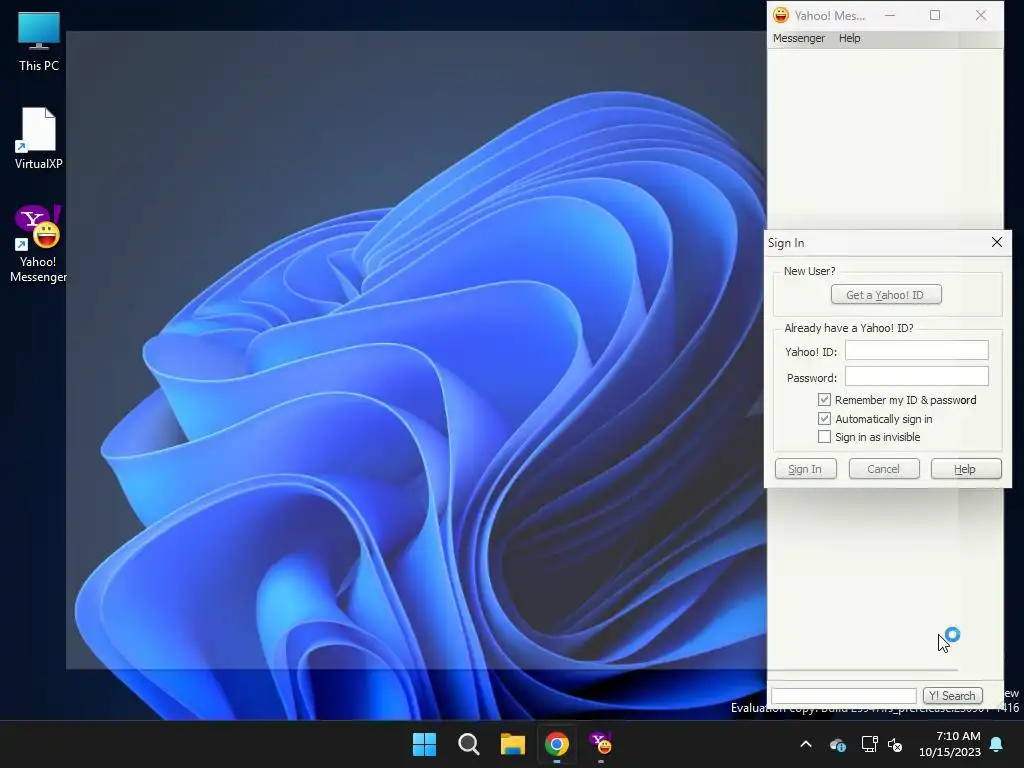
Task: Maximize the Yahoo! Messenger window
Action: (x=935, y=15)
